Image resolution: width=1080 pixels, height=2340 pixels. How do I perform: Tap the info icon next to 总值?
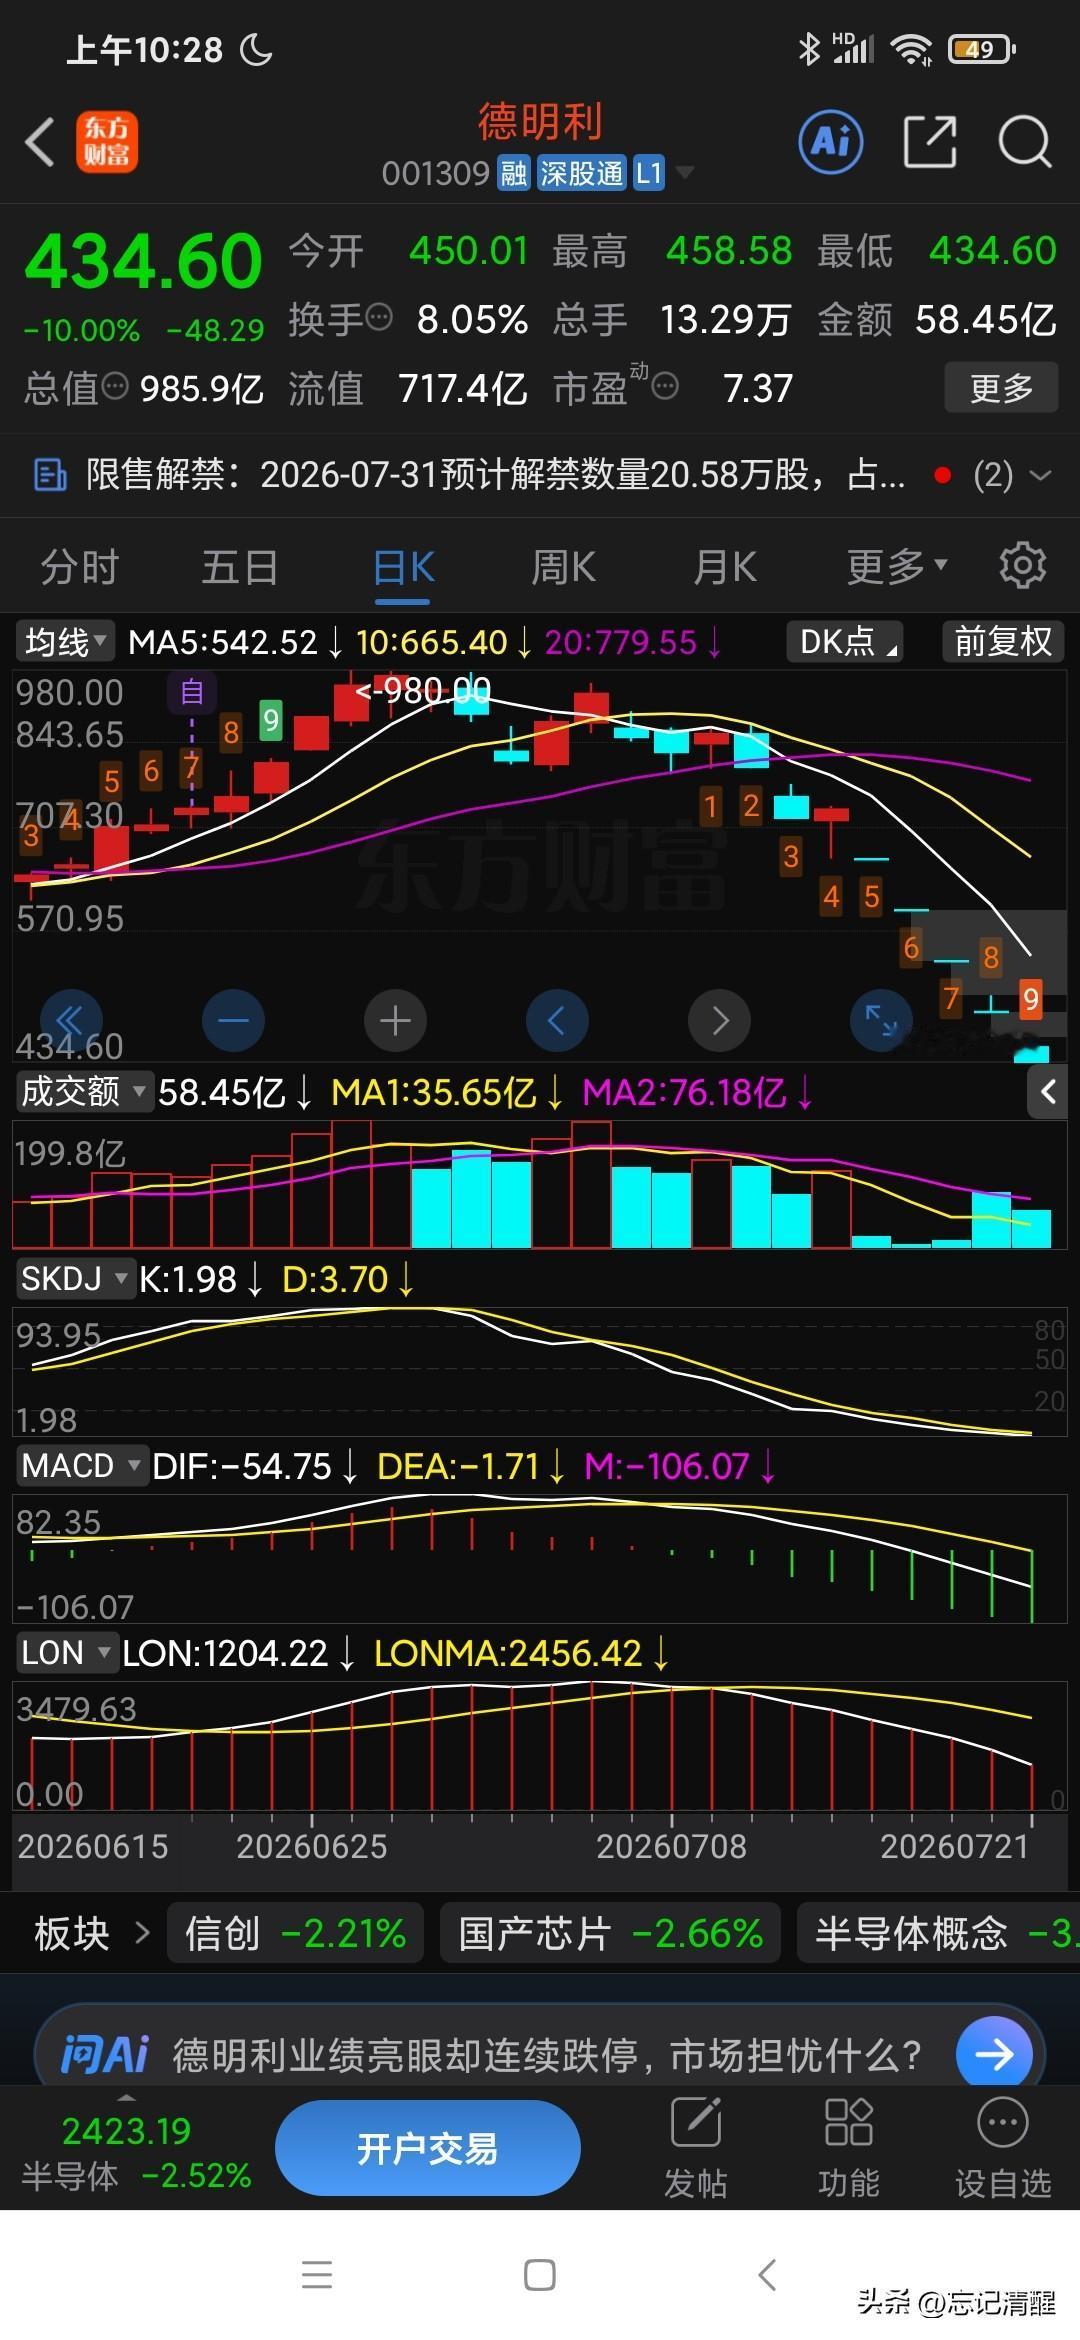115,385
